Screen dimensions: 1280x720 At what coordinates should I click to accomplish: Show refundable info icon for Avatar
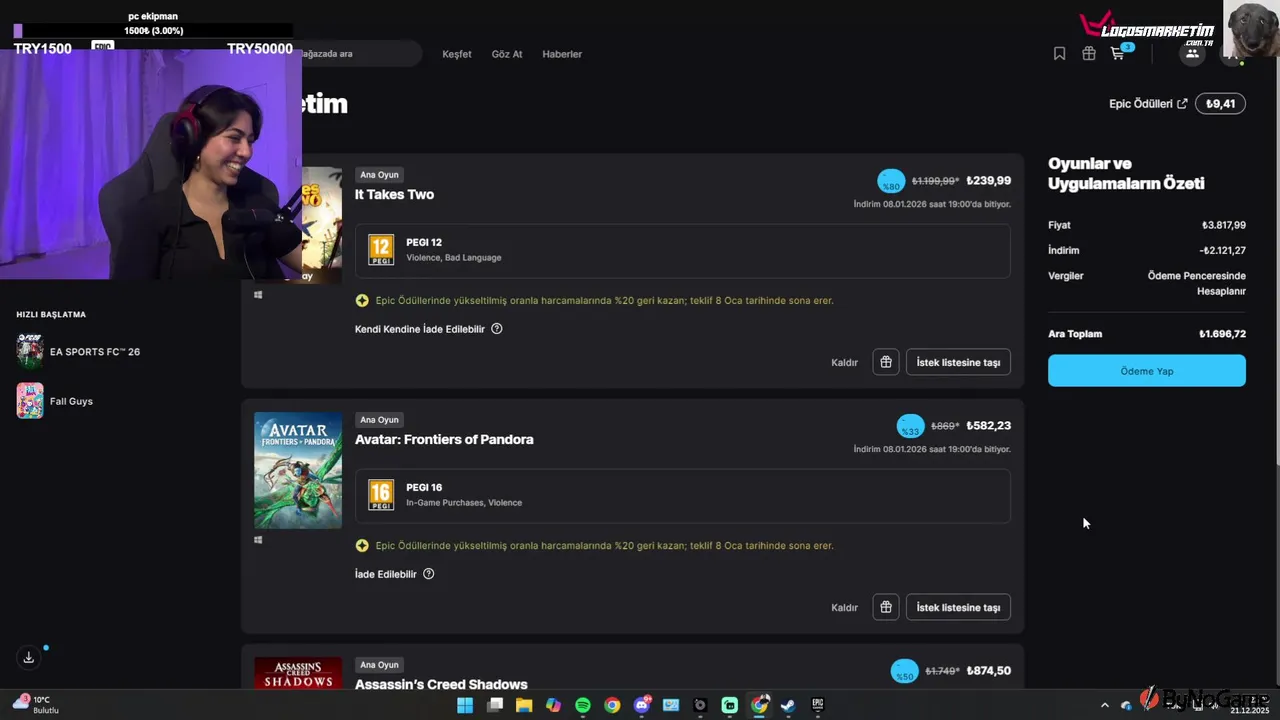click(429, 574)
